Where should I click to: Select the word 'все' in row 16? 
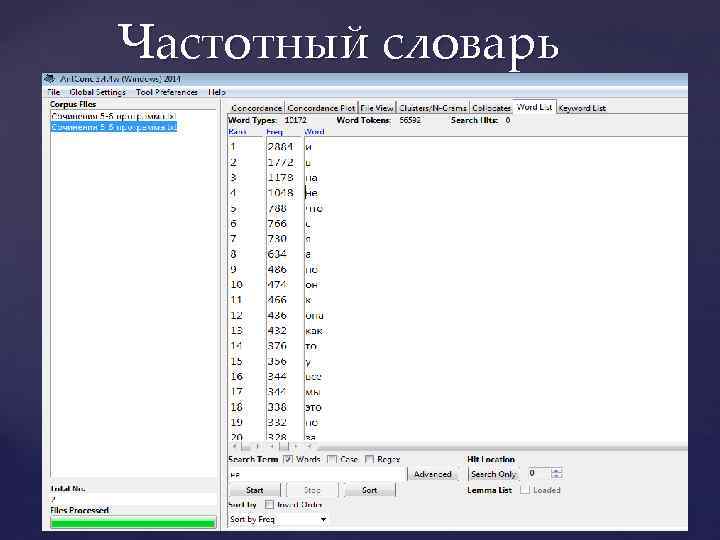click(314, 377)
